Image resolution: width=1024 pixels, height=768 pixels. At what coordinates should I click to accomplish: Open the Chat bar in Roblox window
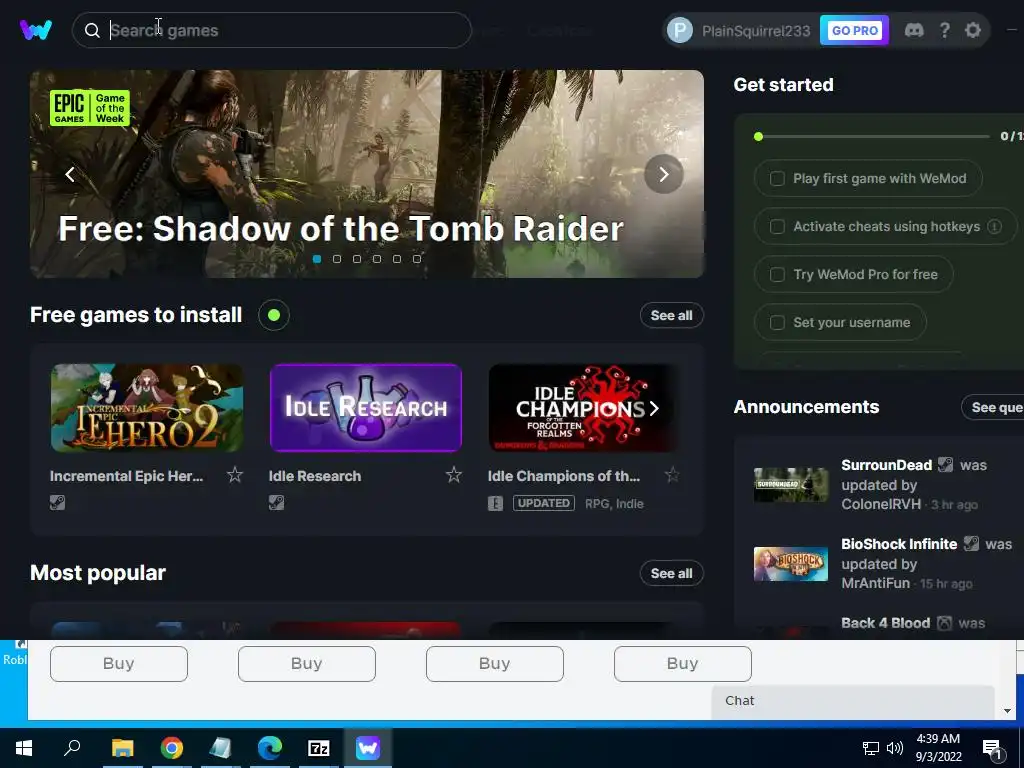(853, 701)
